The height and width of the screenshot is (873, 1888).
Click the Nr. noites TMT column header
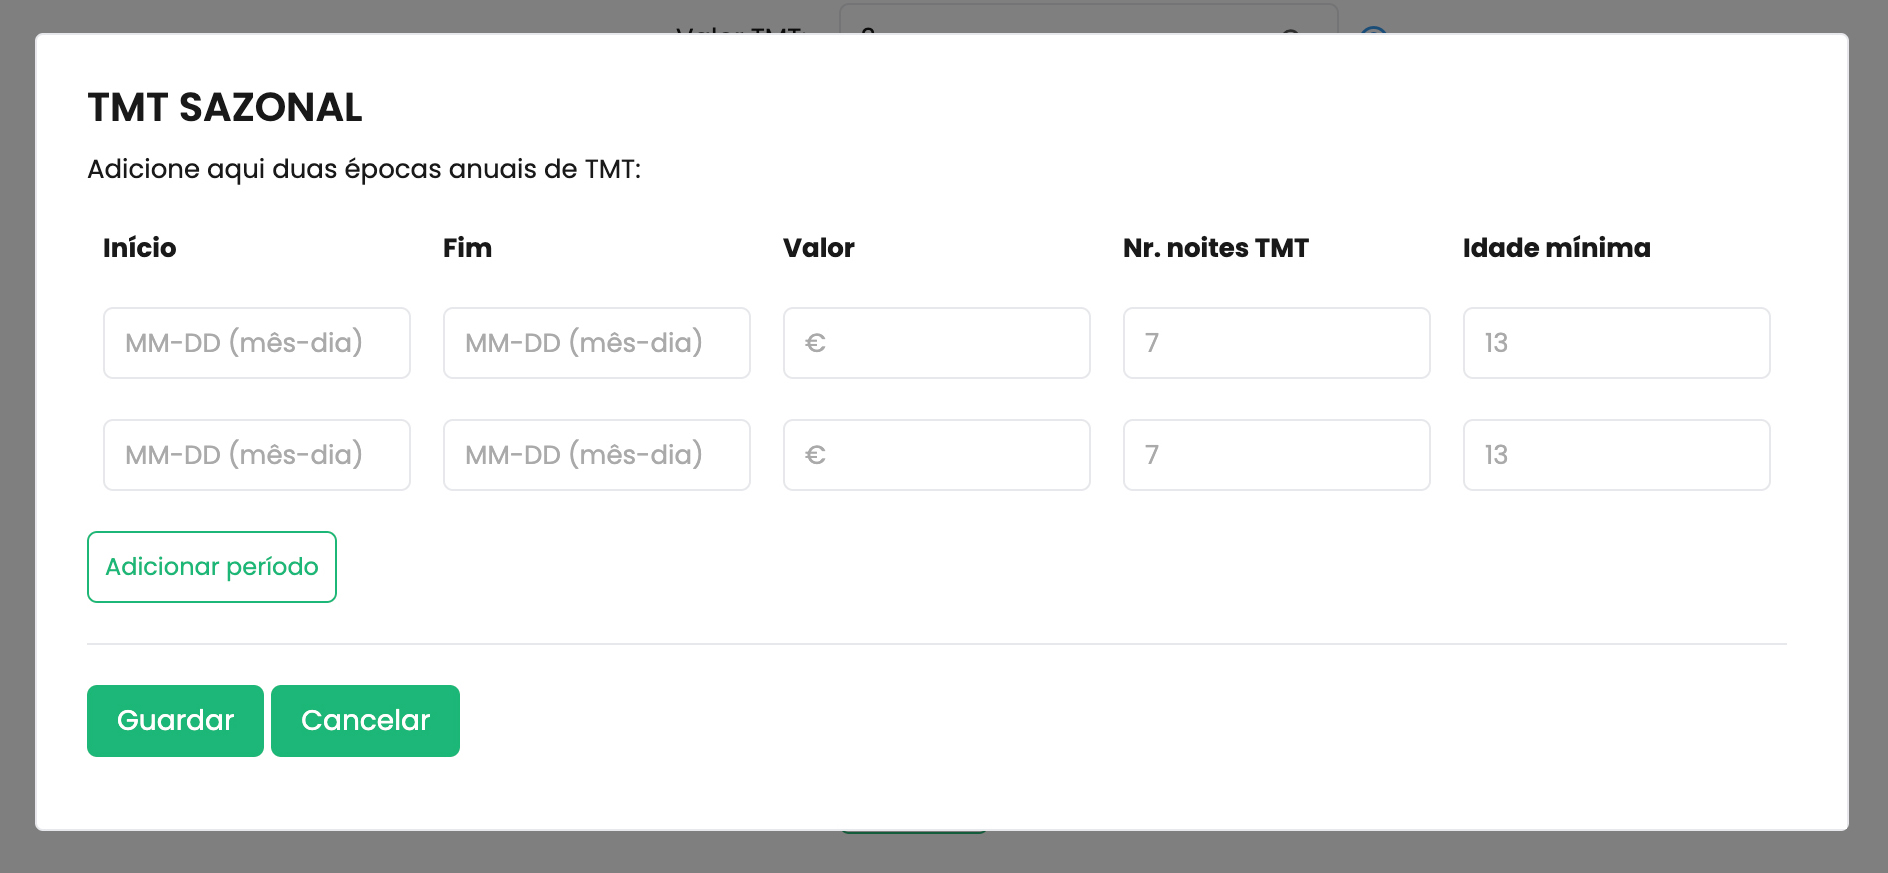(1216, 248)
